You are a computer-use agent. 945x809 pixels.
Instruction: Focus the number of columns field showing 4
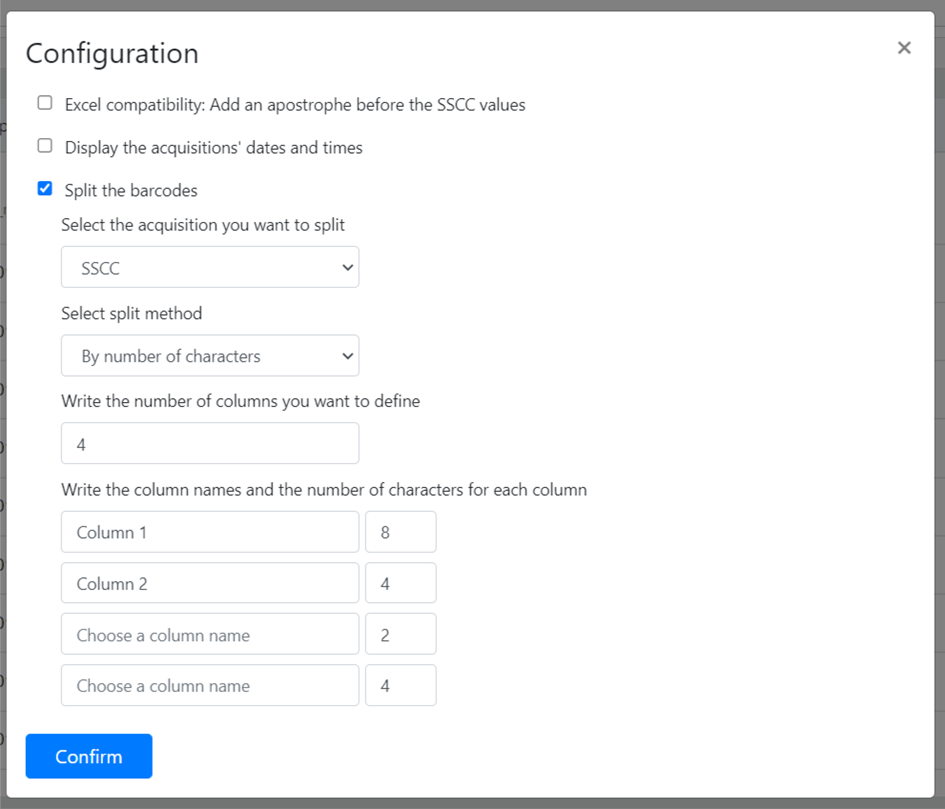pyautogui.click(x=210, y=444)
